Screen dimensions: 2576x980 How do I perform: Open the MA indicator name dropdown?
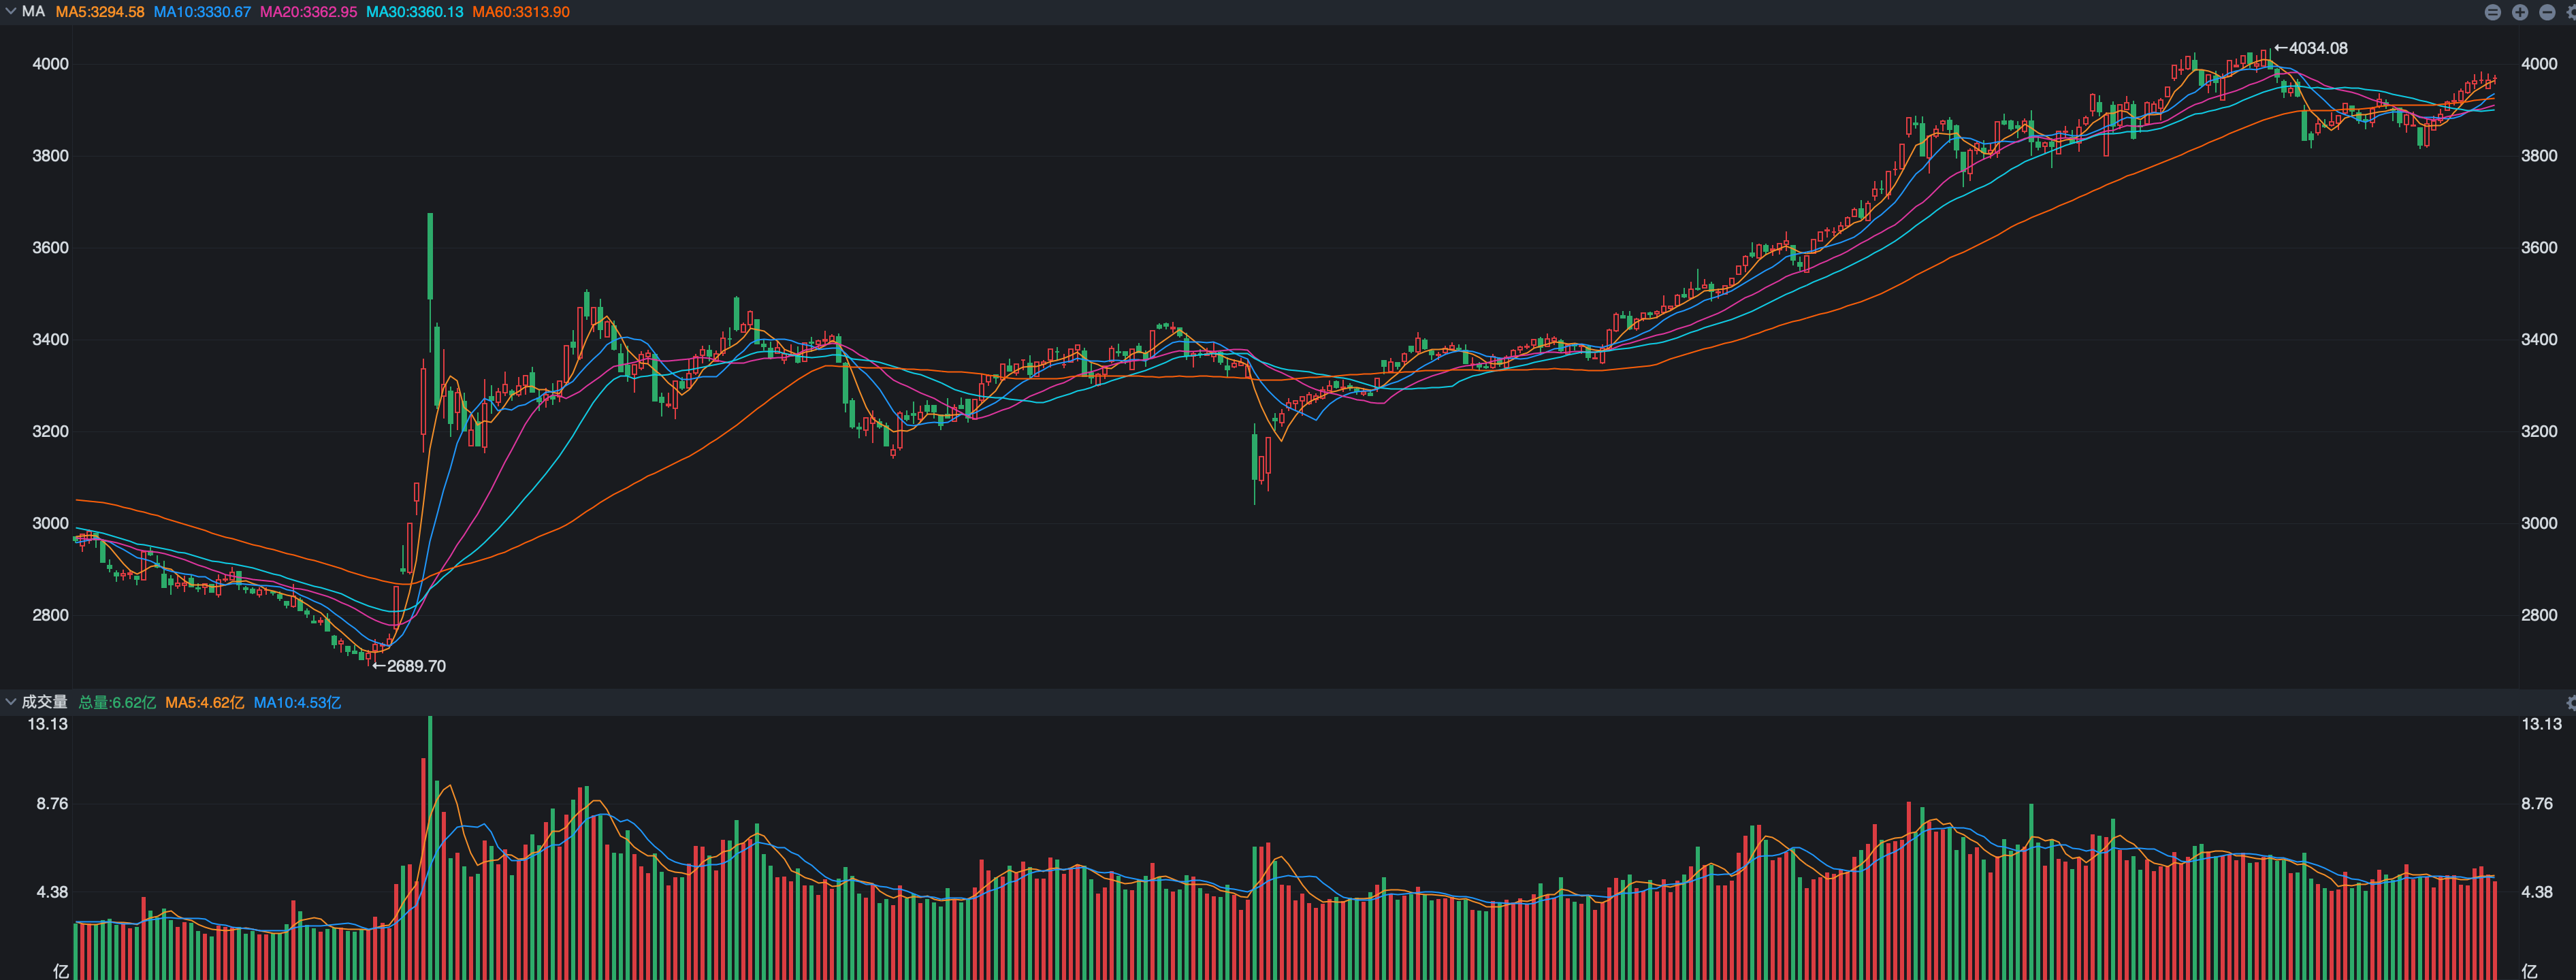point(33,12)
